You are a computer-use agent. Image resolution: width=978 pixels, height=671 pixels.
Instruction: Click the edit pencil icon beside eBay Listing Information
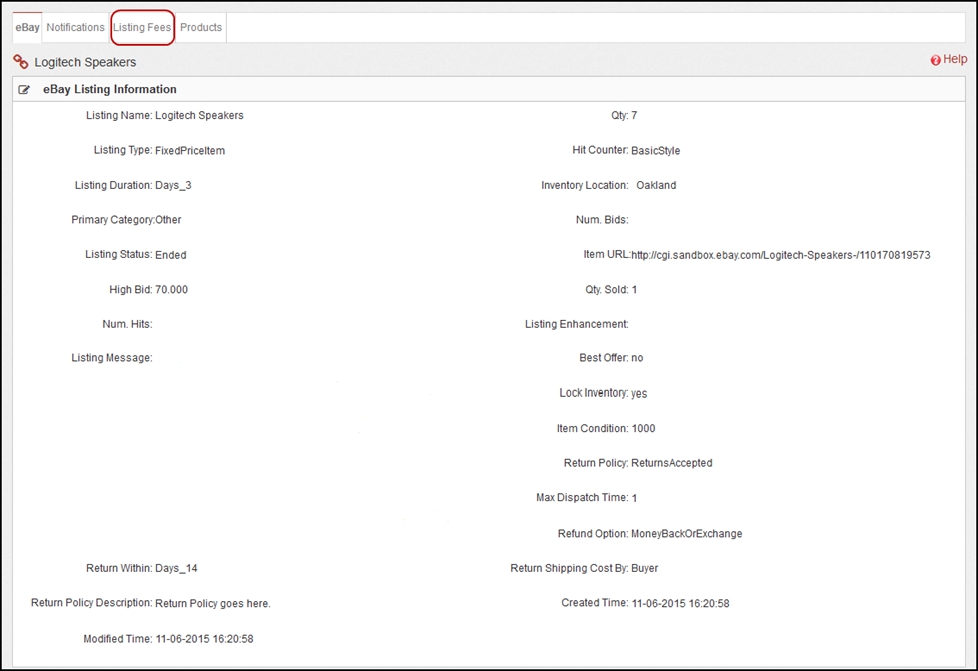[24, 90]
